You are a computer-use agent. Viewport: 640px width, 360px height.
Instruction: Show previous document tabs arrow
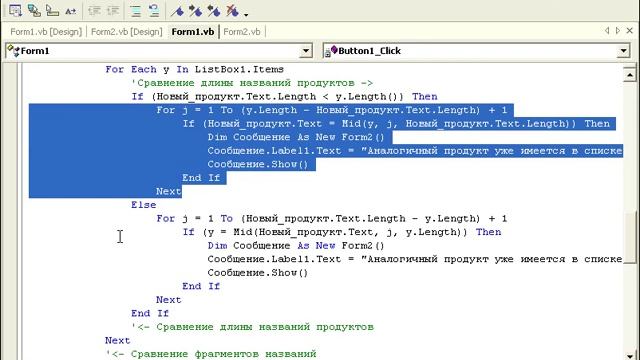click(607, 31)
